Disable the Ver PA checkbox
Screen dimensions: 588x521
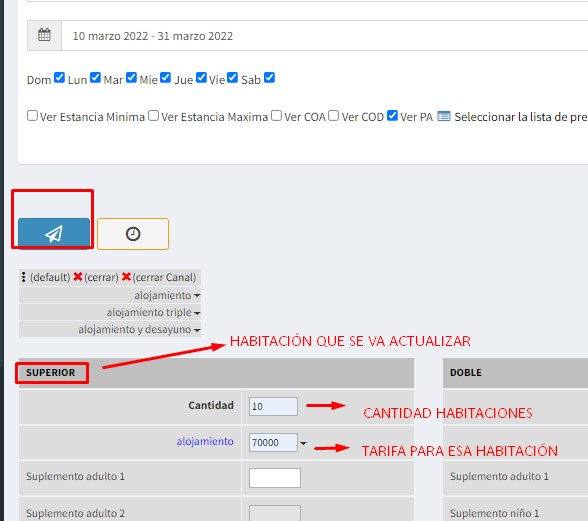(x=392, y=116)
